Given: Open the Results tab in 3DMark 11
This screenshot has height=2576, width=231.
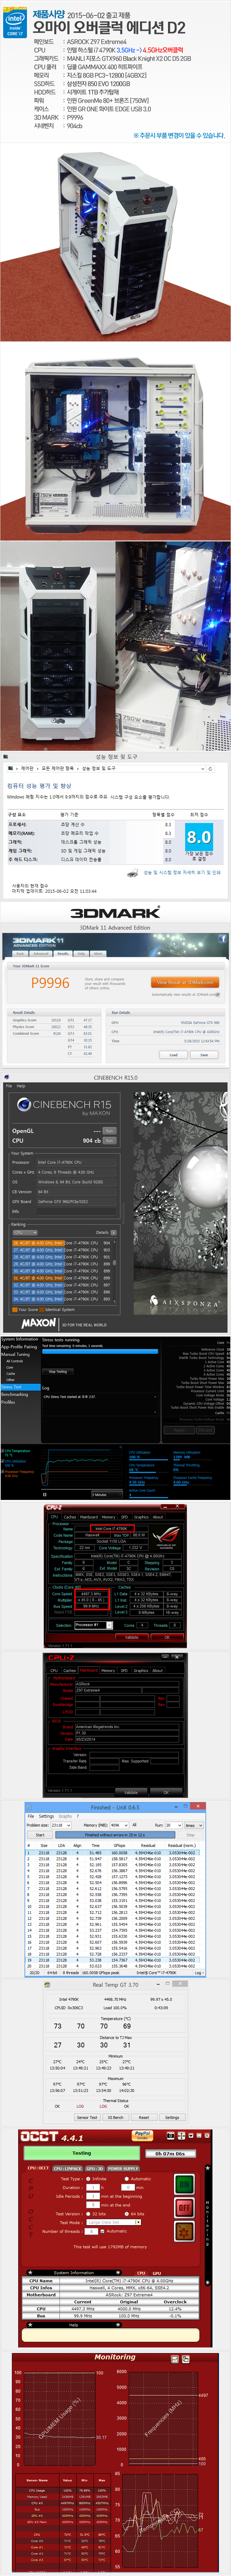Looking at the screenshot, I should click(x=62, y=954).
